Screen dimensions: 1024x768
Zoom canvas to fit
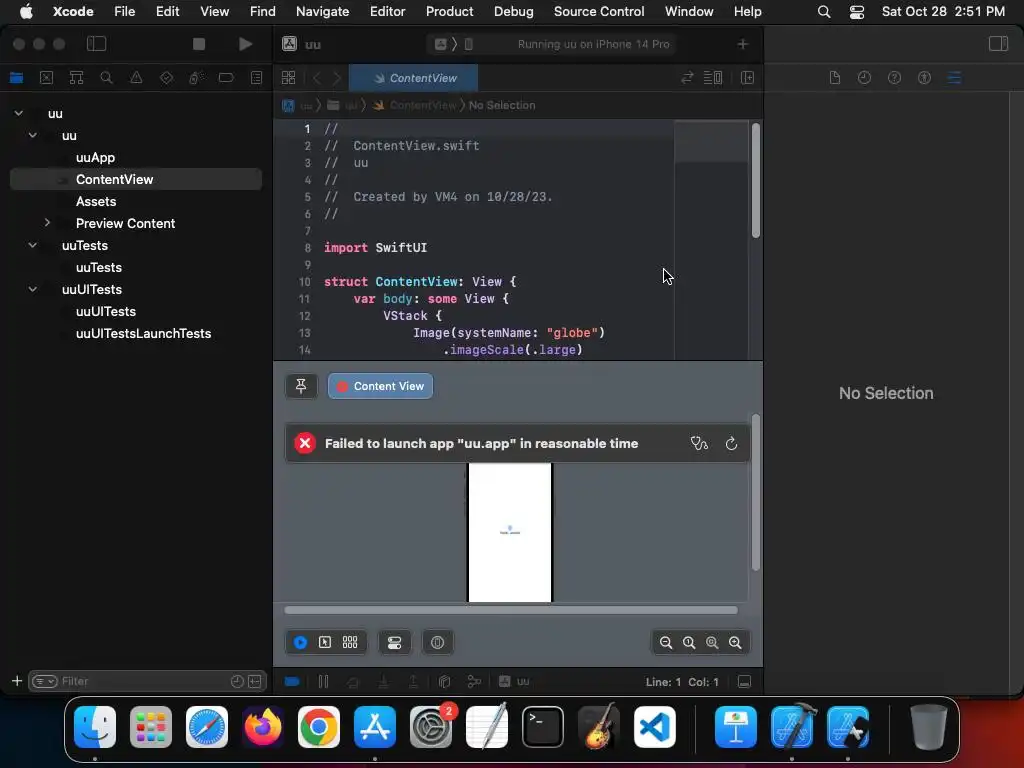coord(712,643)
